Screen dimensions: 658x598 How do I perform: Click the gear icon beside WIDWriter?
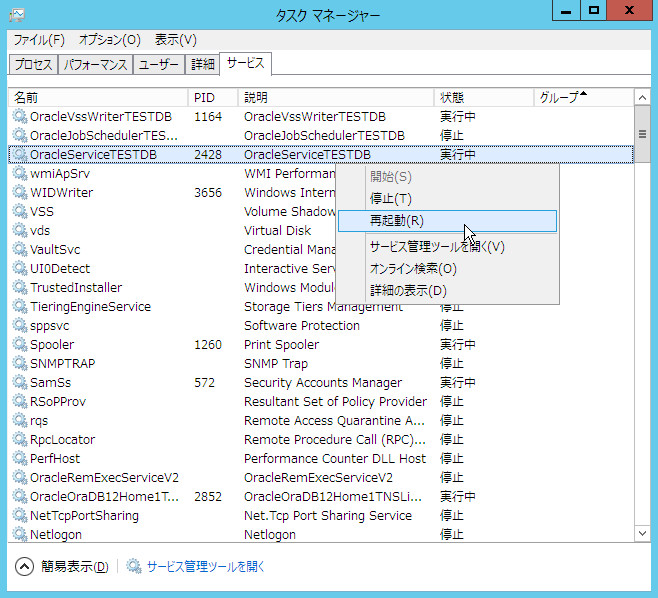20,192
